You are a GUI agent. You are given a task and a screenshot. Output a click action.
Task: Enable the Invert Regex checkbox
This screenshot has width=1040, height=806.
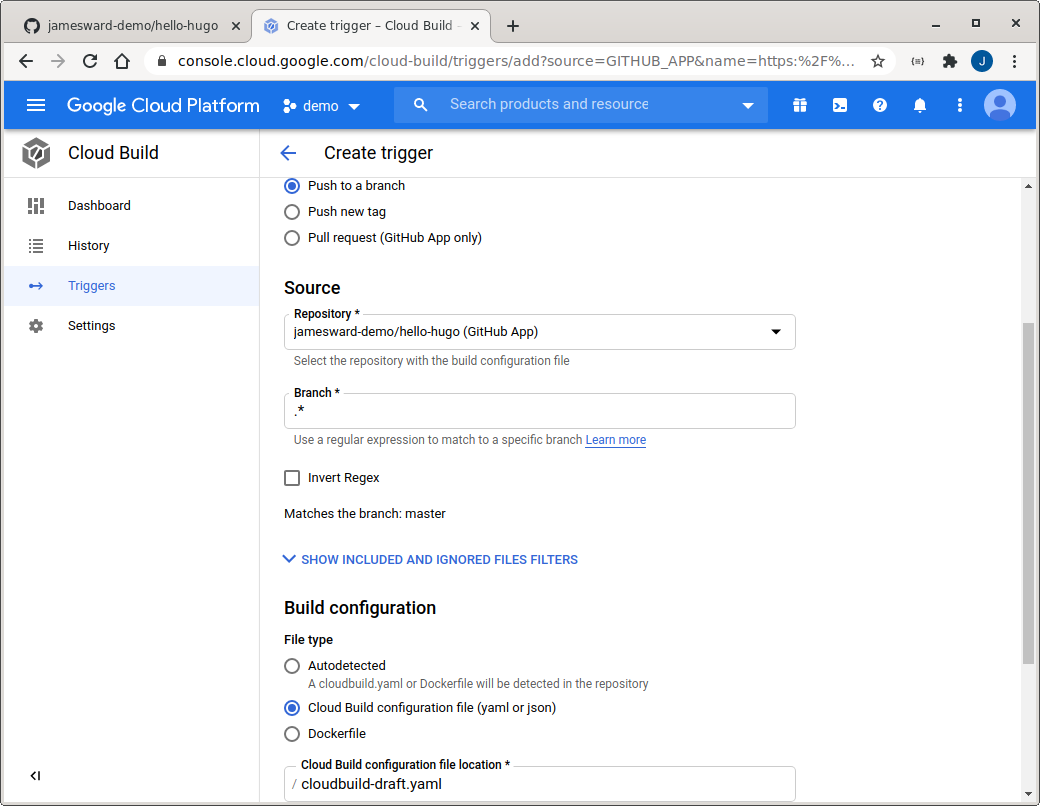(292, 478)
